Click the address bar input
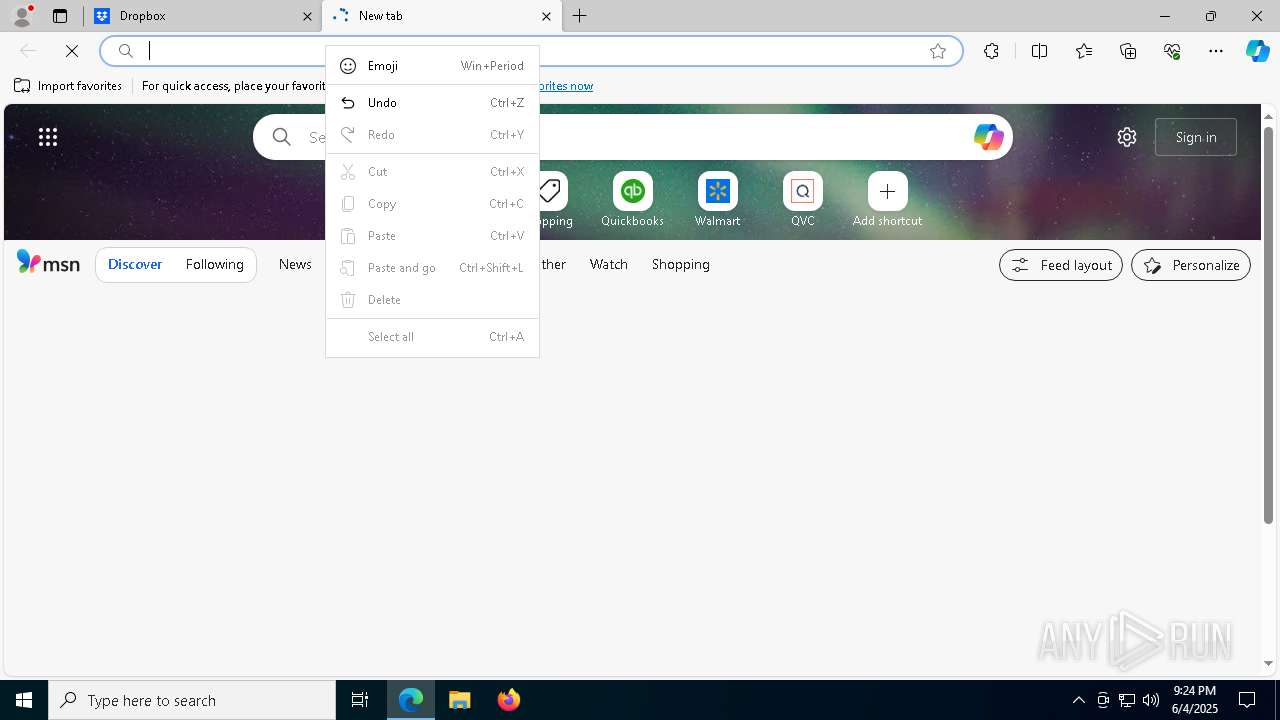 tap(530, 51)
